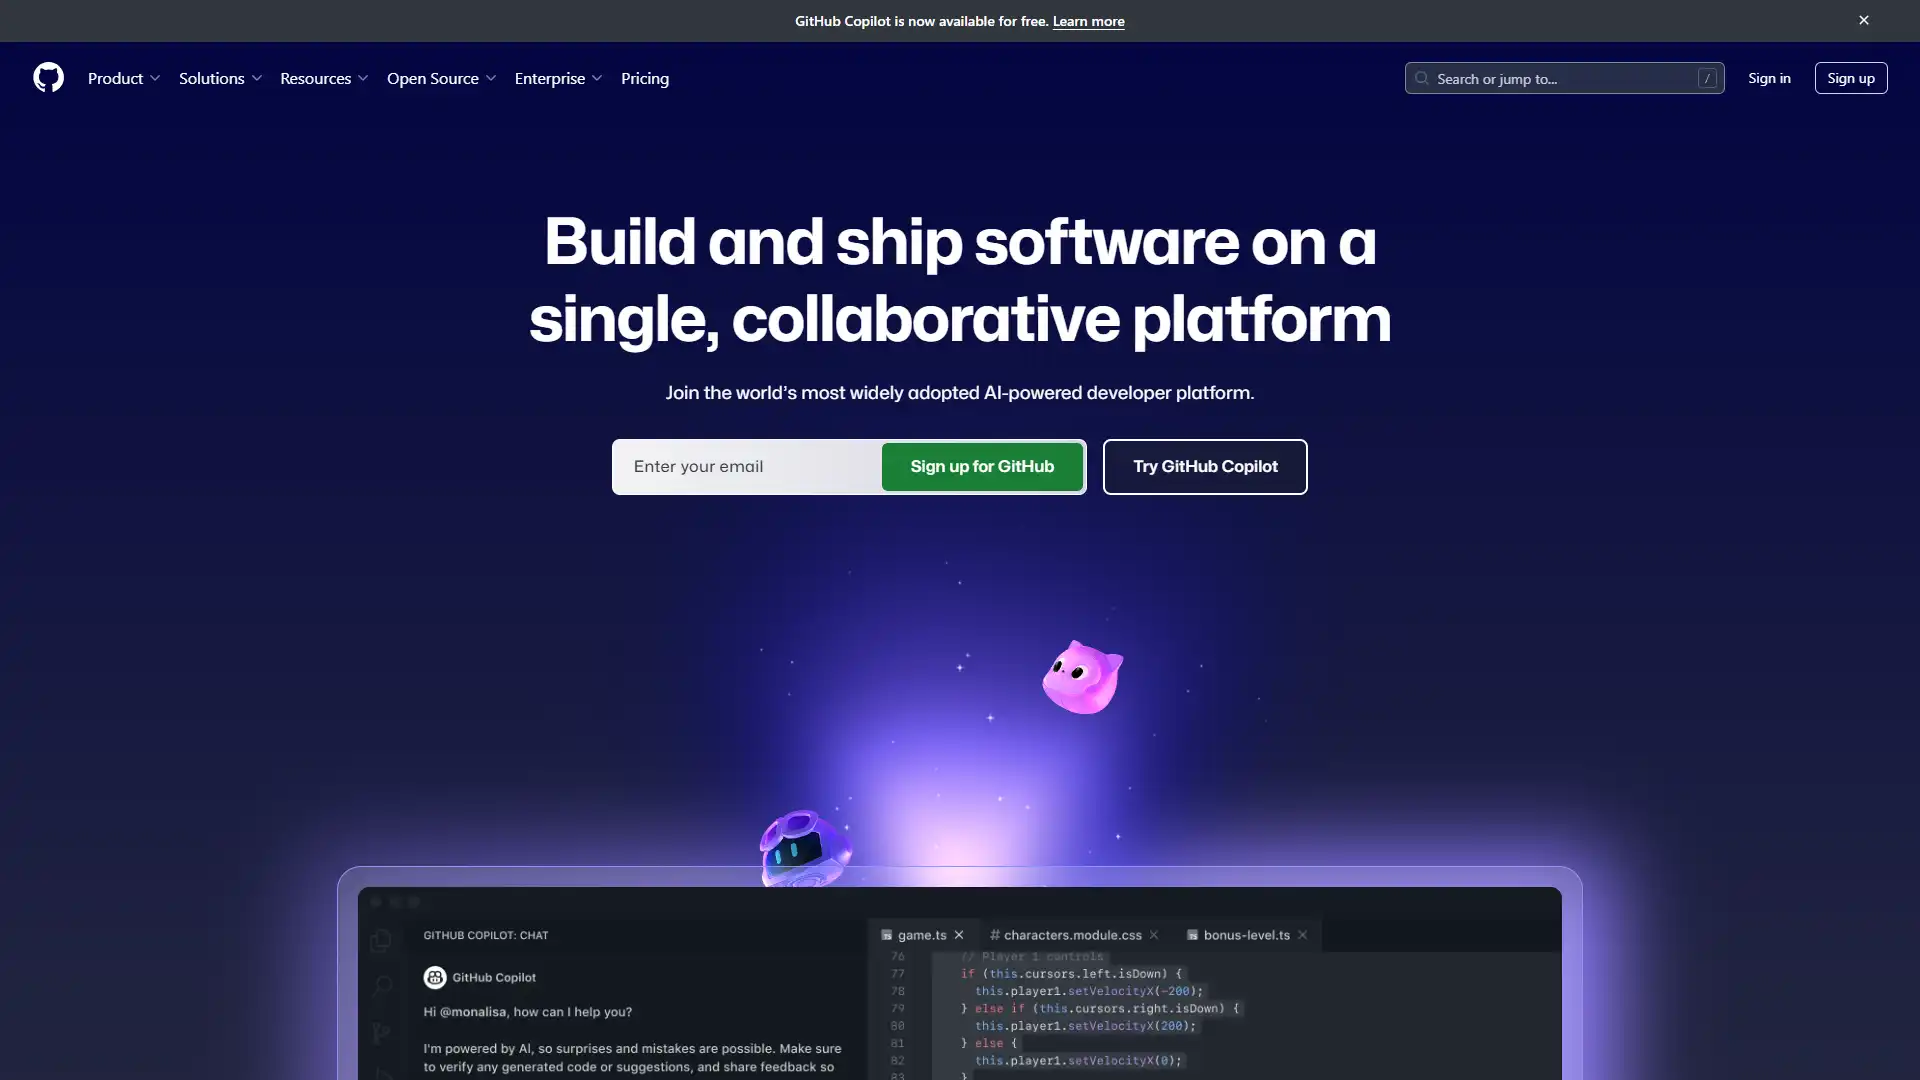Enter email in signup text field

click(746, 465)
